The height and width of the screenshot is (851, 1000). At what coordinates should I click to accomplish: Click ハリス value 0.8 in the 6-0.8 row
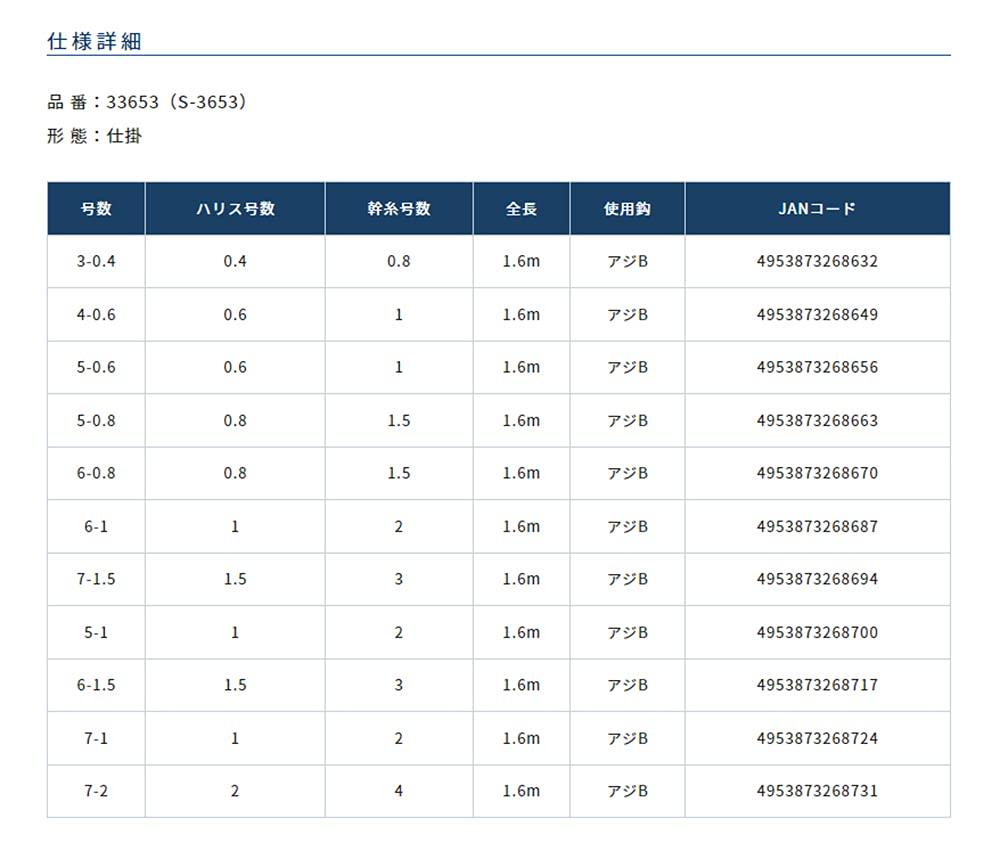point(235,473)
